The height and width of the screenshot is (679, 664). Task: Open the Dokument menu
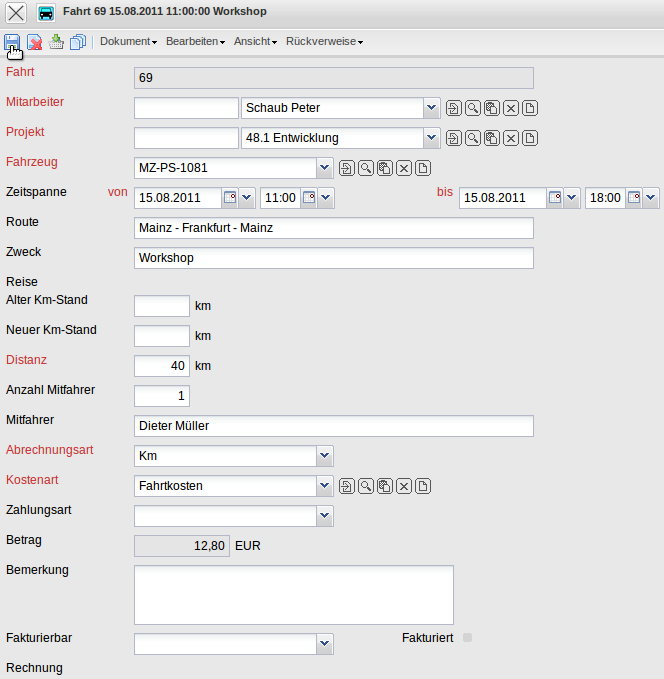pos(128,42)
